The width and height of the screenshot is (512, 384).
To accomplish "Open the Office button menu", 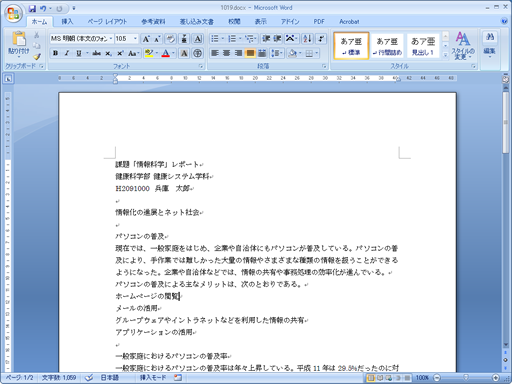I will (x=13, y=13).
